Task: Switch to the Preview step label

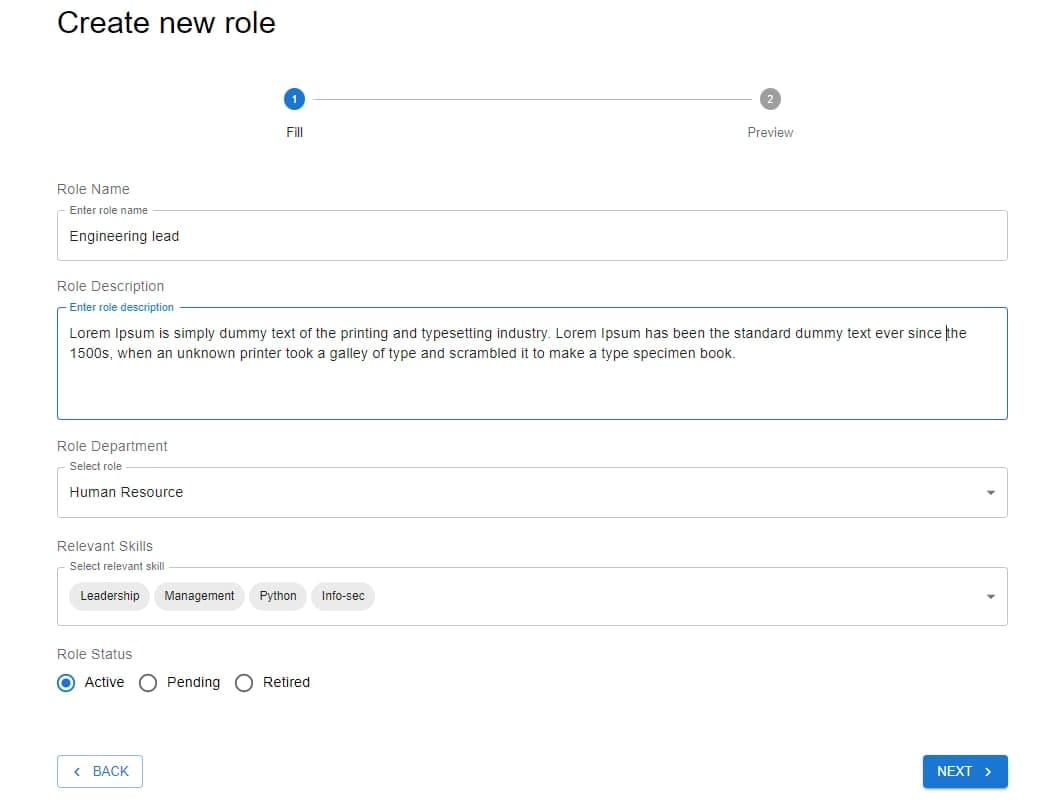Action: [x=769, y=132]
